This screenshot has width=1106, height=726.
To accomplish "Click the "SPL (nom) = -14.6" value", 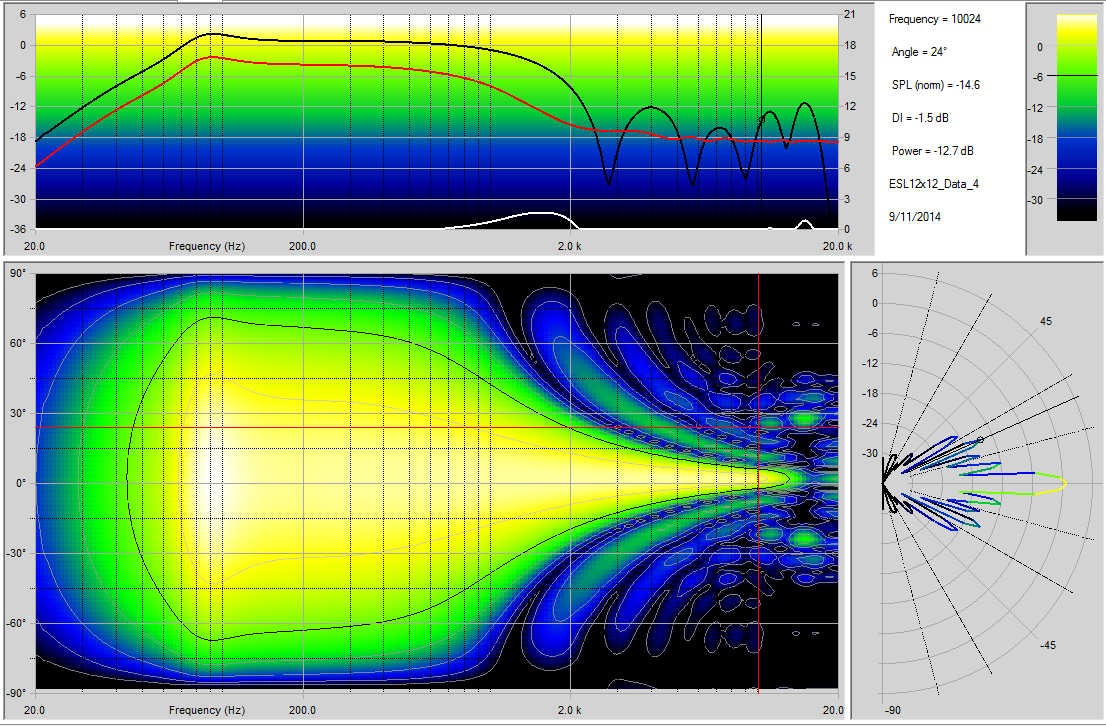I will (935, 85).
